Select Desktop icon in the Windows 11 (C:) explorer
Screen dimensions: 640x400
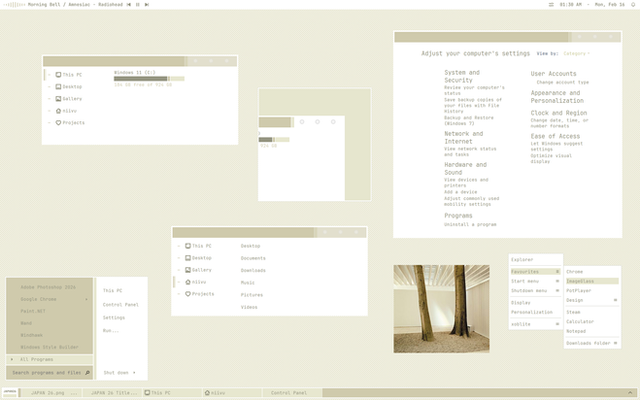tap(58, 87)
